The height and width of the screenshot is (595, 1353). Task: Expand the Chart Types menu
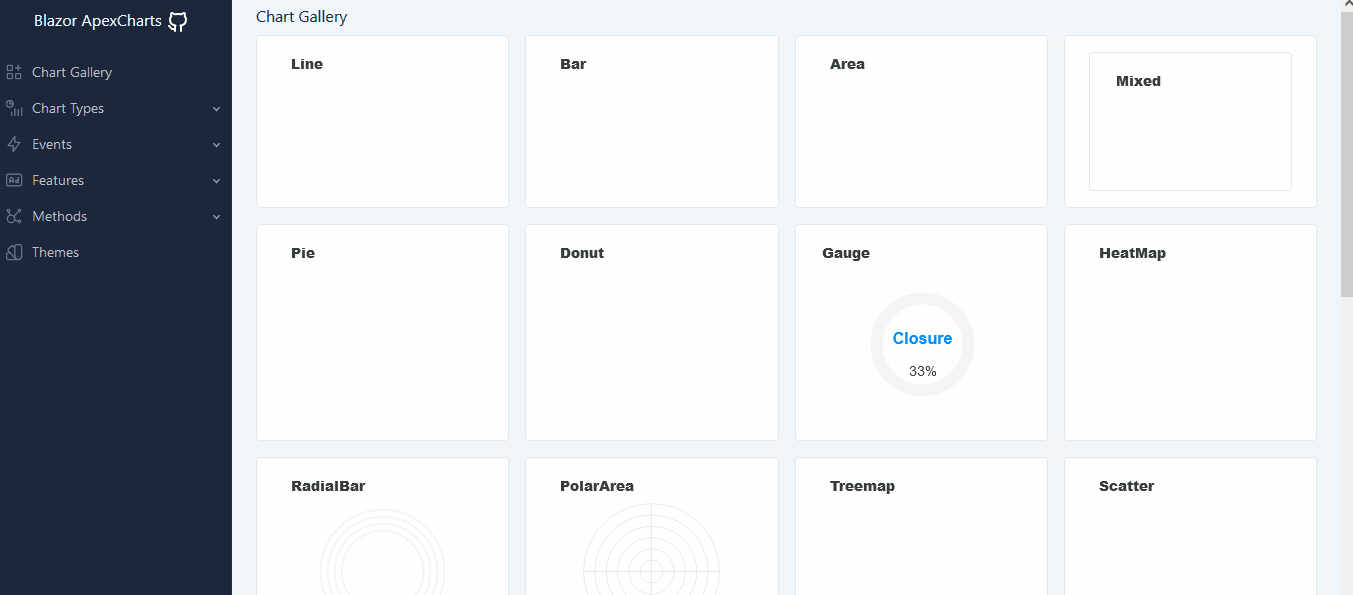[70, 107]
